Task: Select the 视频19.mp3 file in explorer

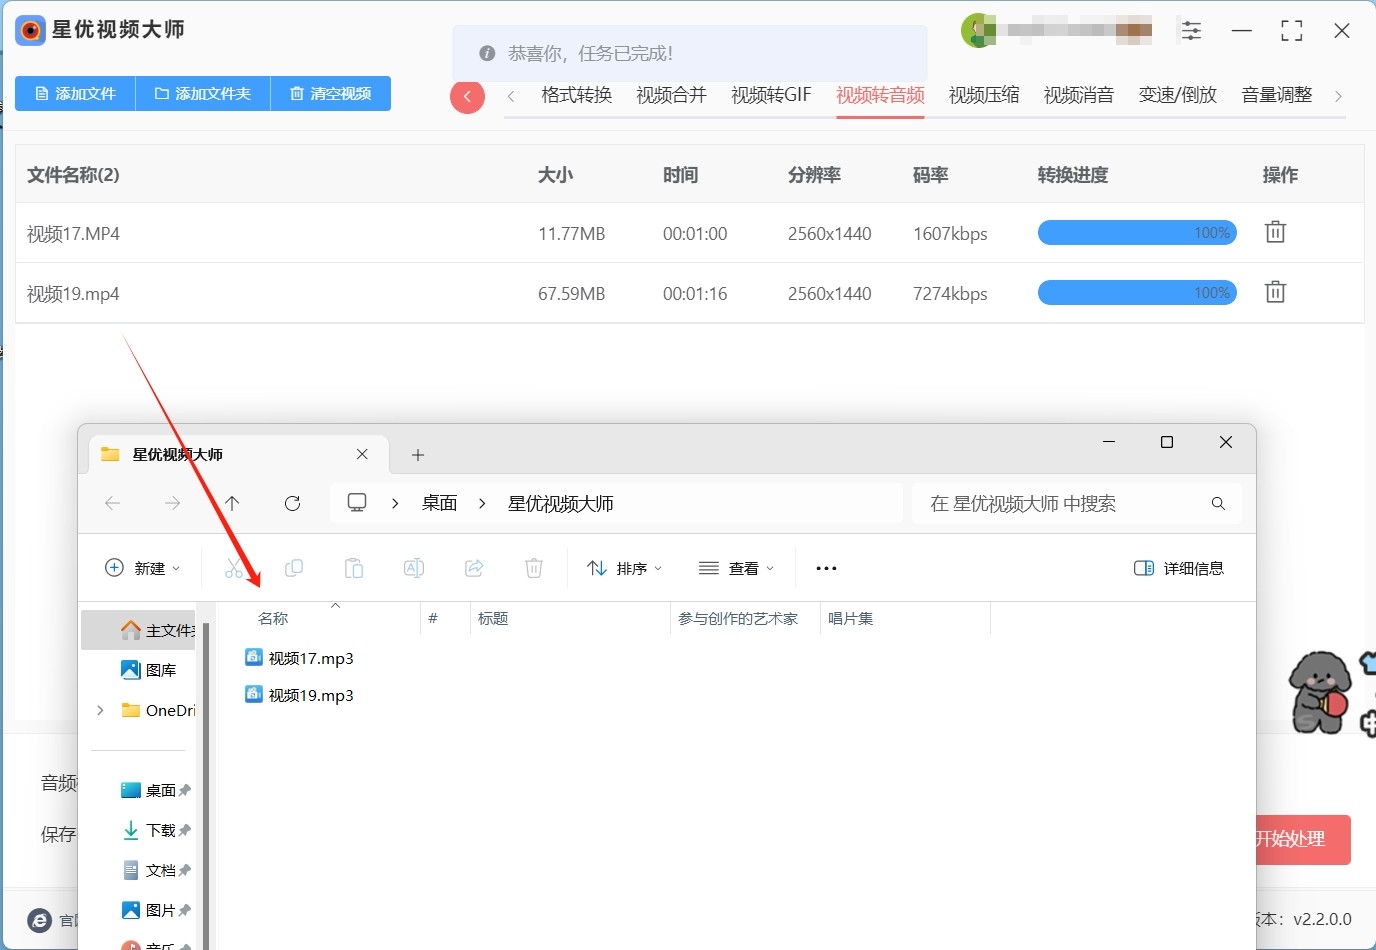Action: click(310, 695)
